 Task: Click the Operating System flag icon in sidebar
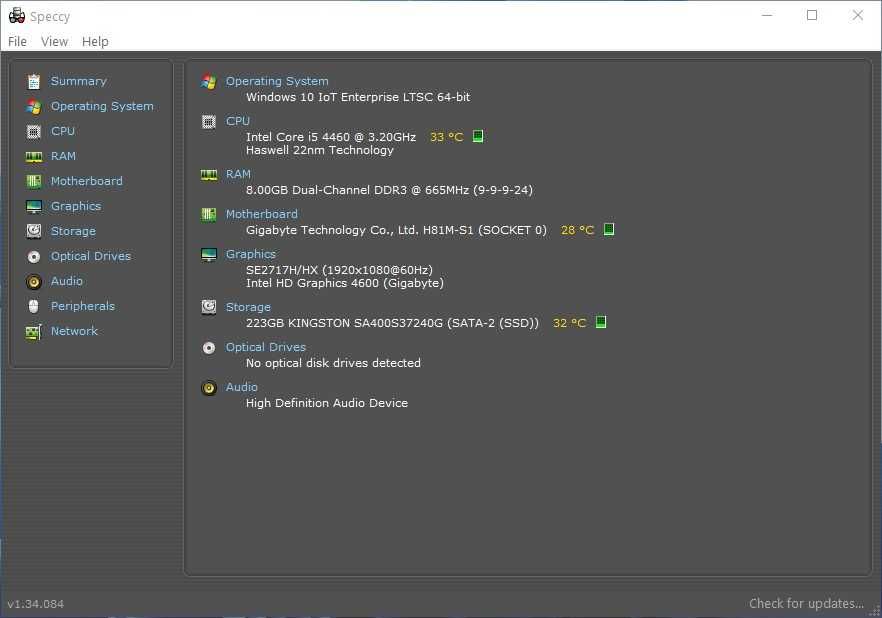pyautogui.click(x=34, y=106)
